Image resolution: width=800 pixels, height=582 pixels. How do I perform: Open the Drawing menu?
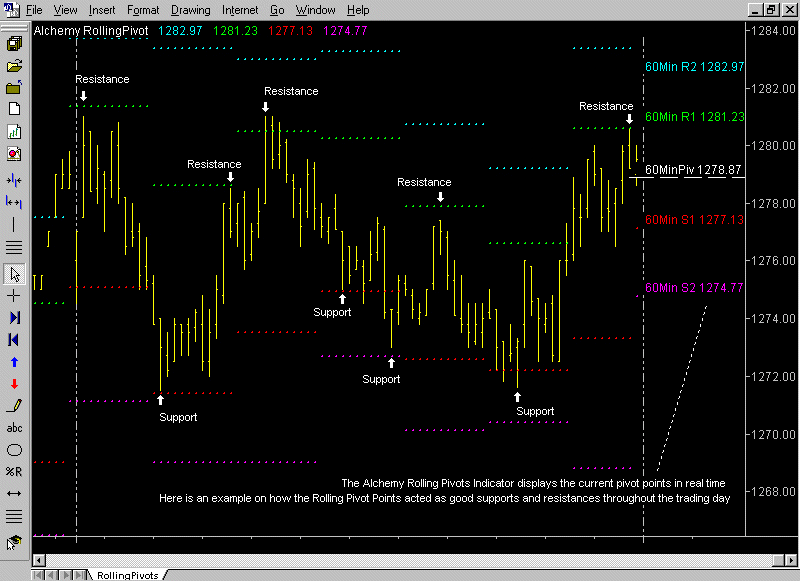190,10
